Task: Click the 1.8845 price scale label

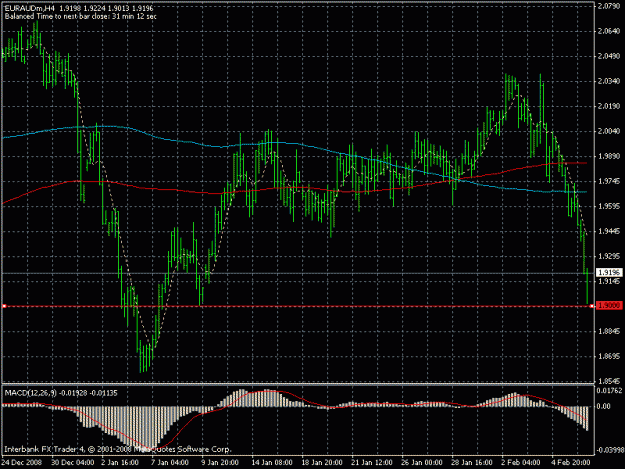Action: pos(609,331)
